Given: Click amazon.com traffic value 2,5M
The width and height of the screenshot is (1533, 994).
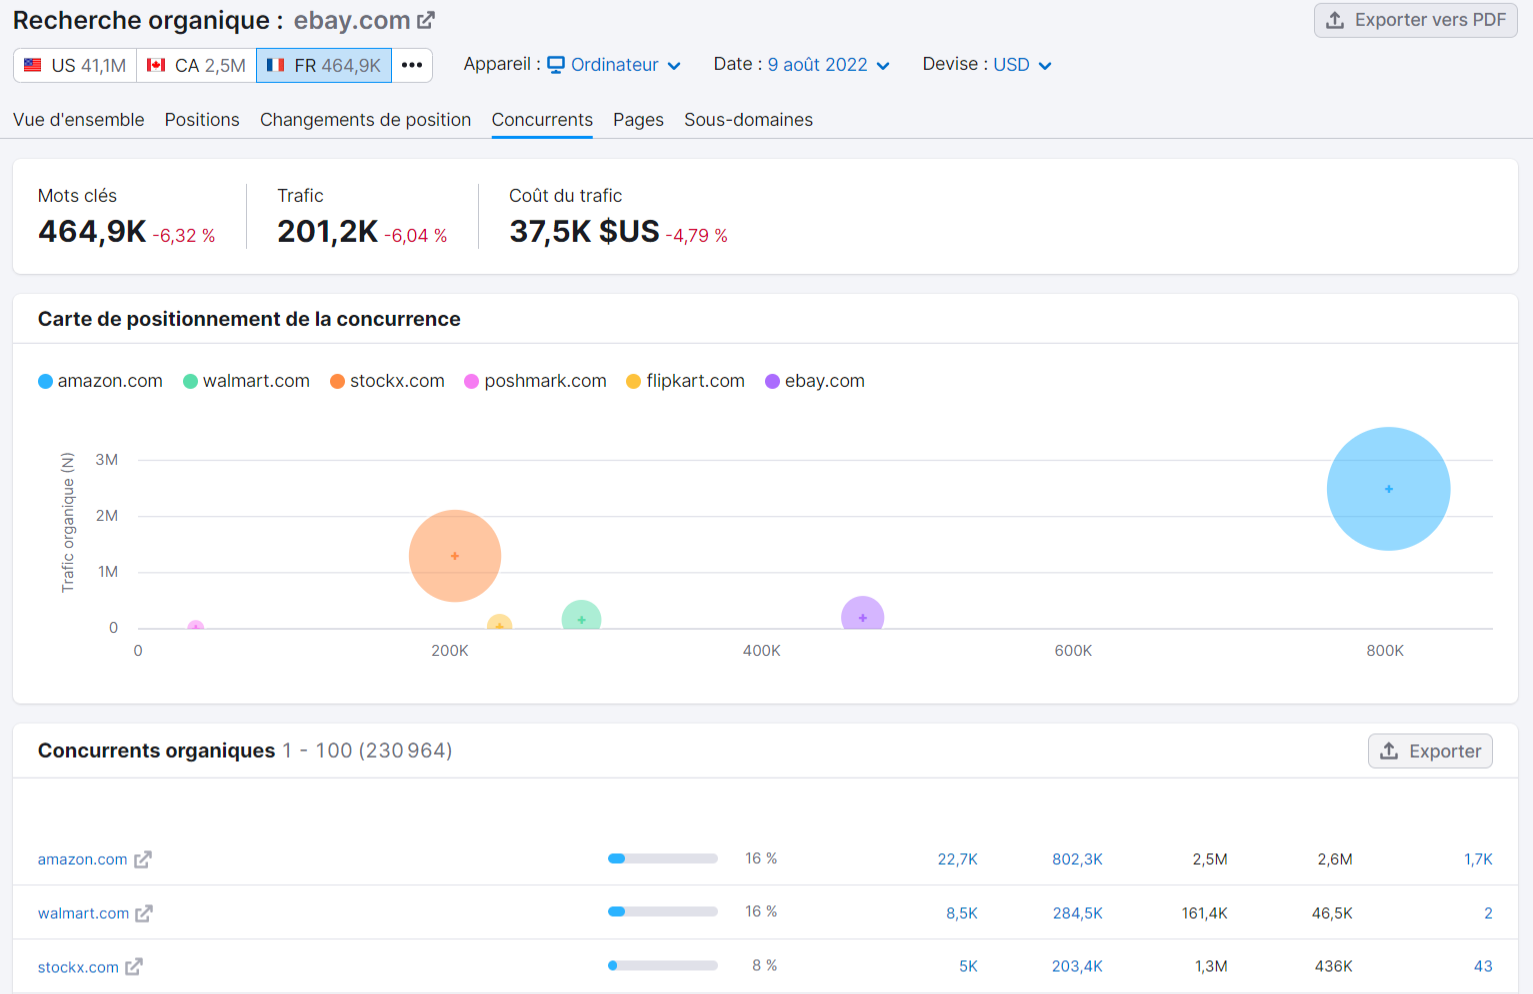Looking at the screenshot, I should [1210, 859].
